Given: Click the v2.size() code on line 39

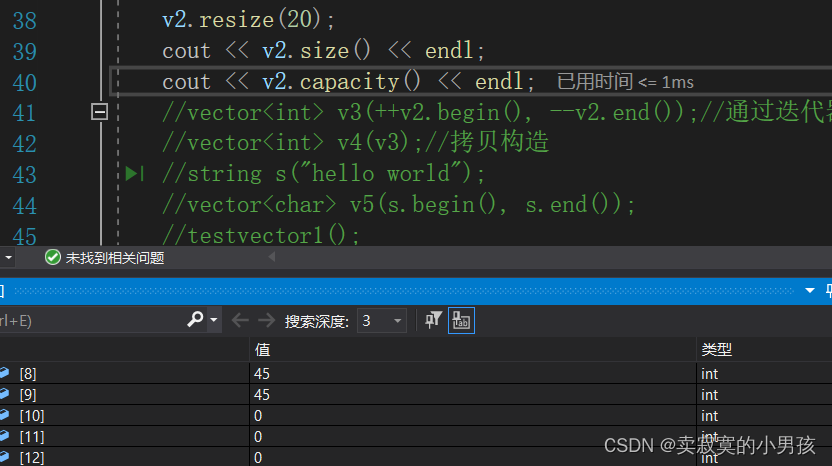Looking at the screenshot, I should (x=316, y=51).
